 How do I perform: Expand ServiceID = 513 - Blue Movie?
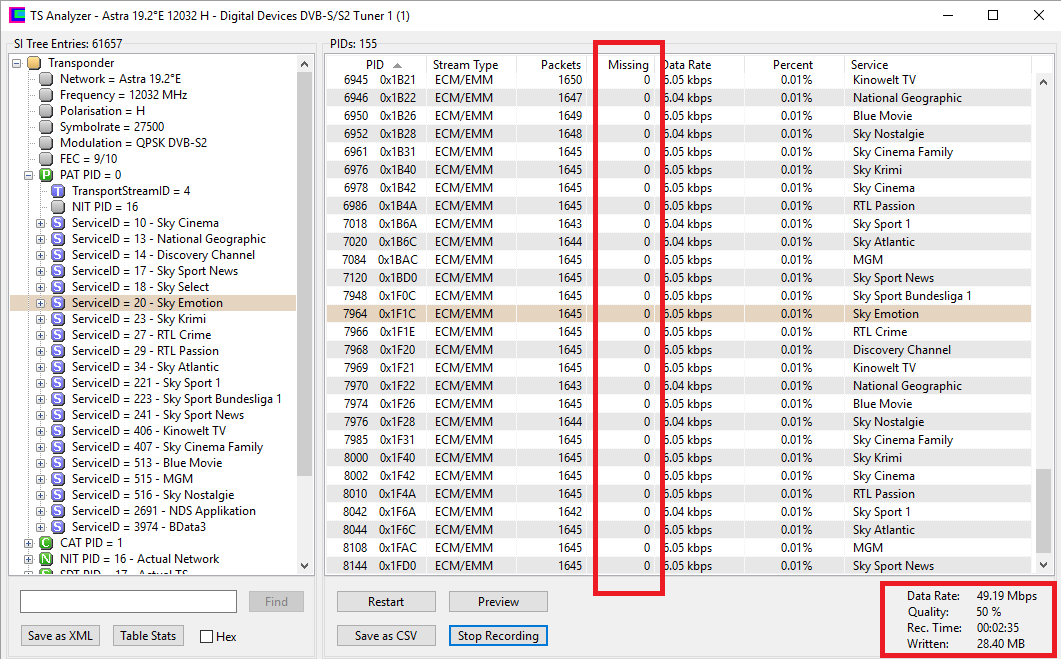pyautogui.click(x=41, y=463)
